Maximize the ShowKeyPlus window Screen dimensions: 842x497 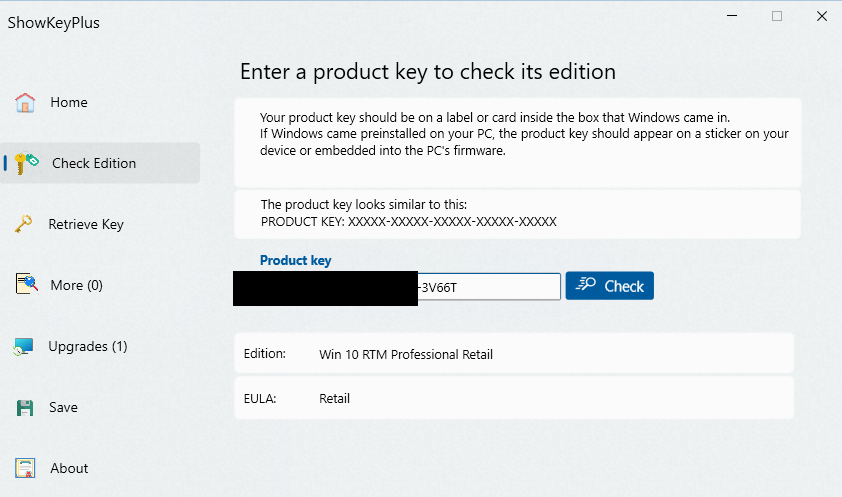click(776, 16)
